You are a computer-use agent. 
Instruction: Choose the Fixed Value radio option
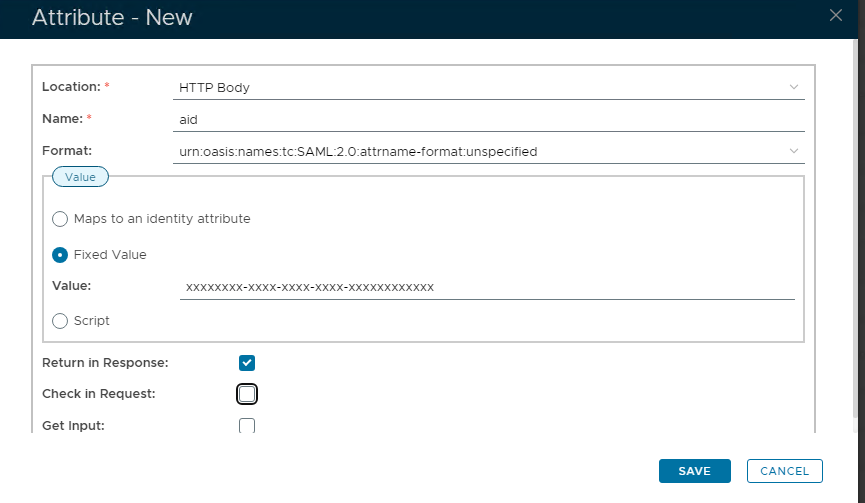[60, 255]
